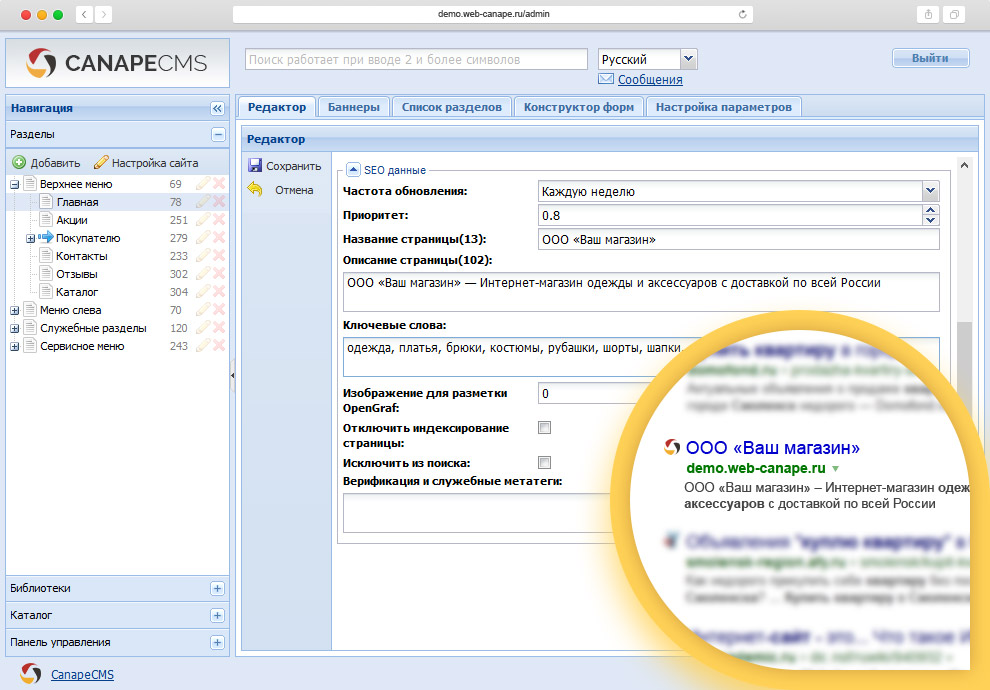Screen dimensions: 990x690
Task: Click the Выйти logout button
Action: coord(930,58)
